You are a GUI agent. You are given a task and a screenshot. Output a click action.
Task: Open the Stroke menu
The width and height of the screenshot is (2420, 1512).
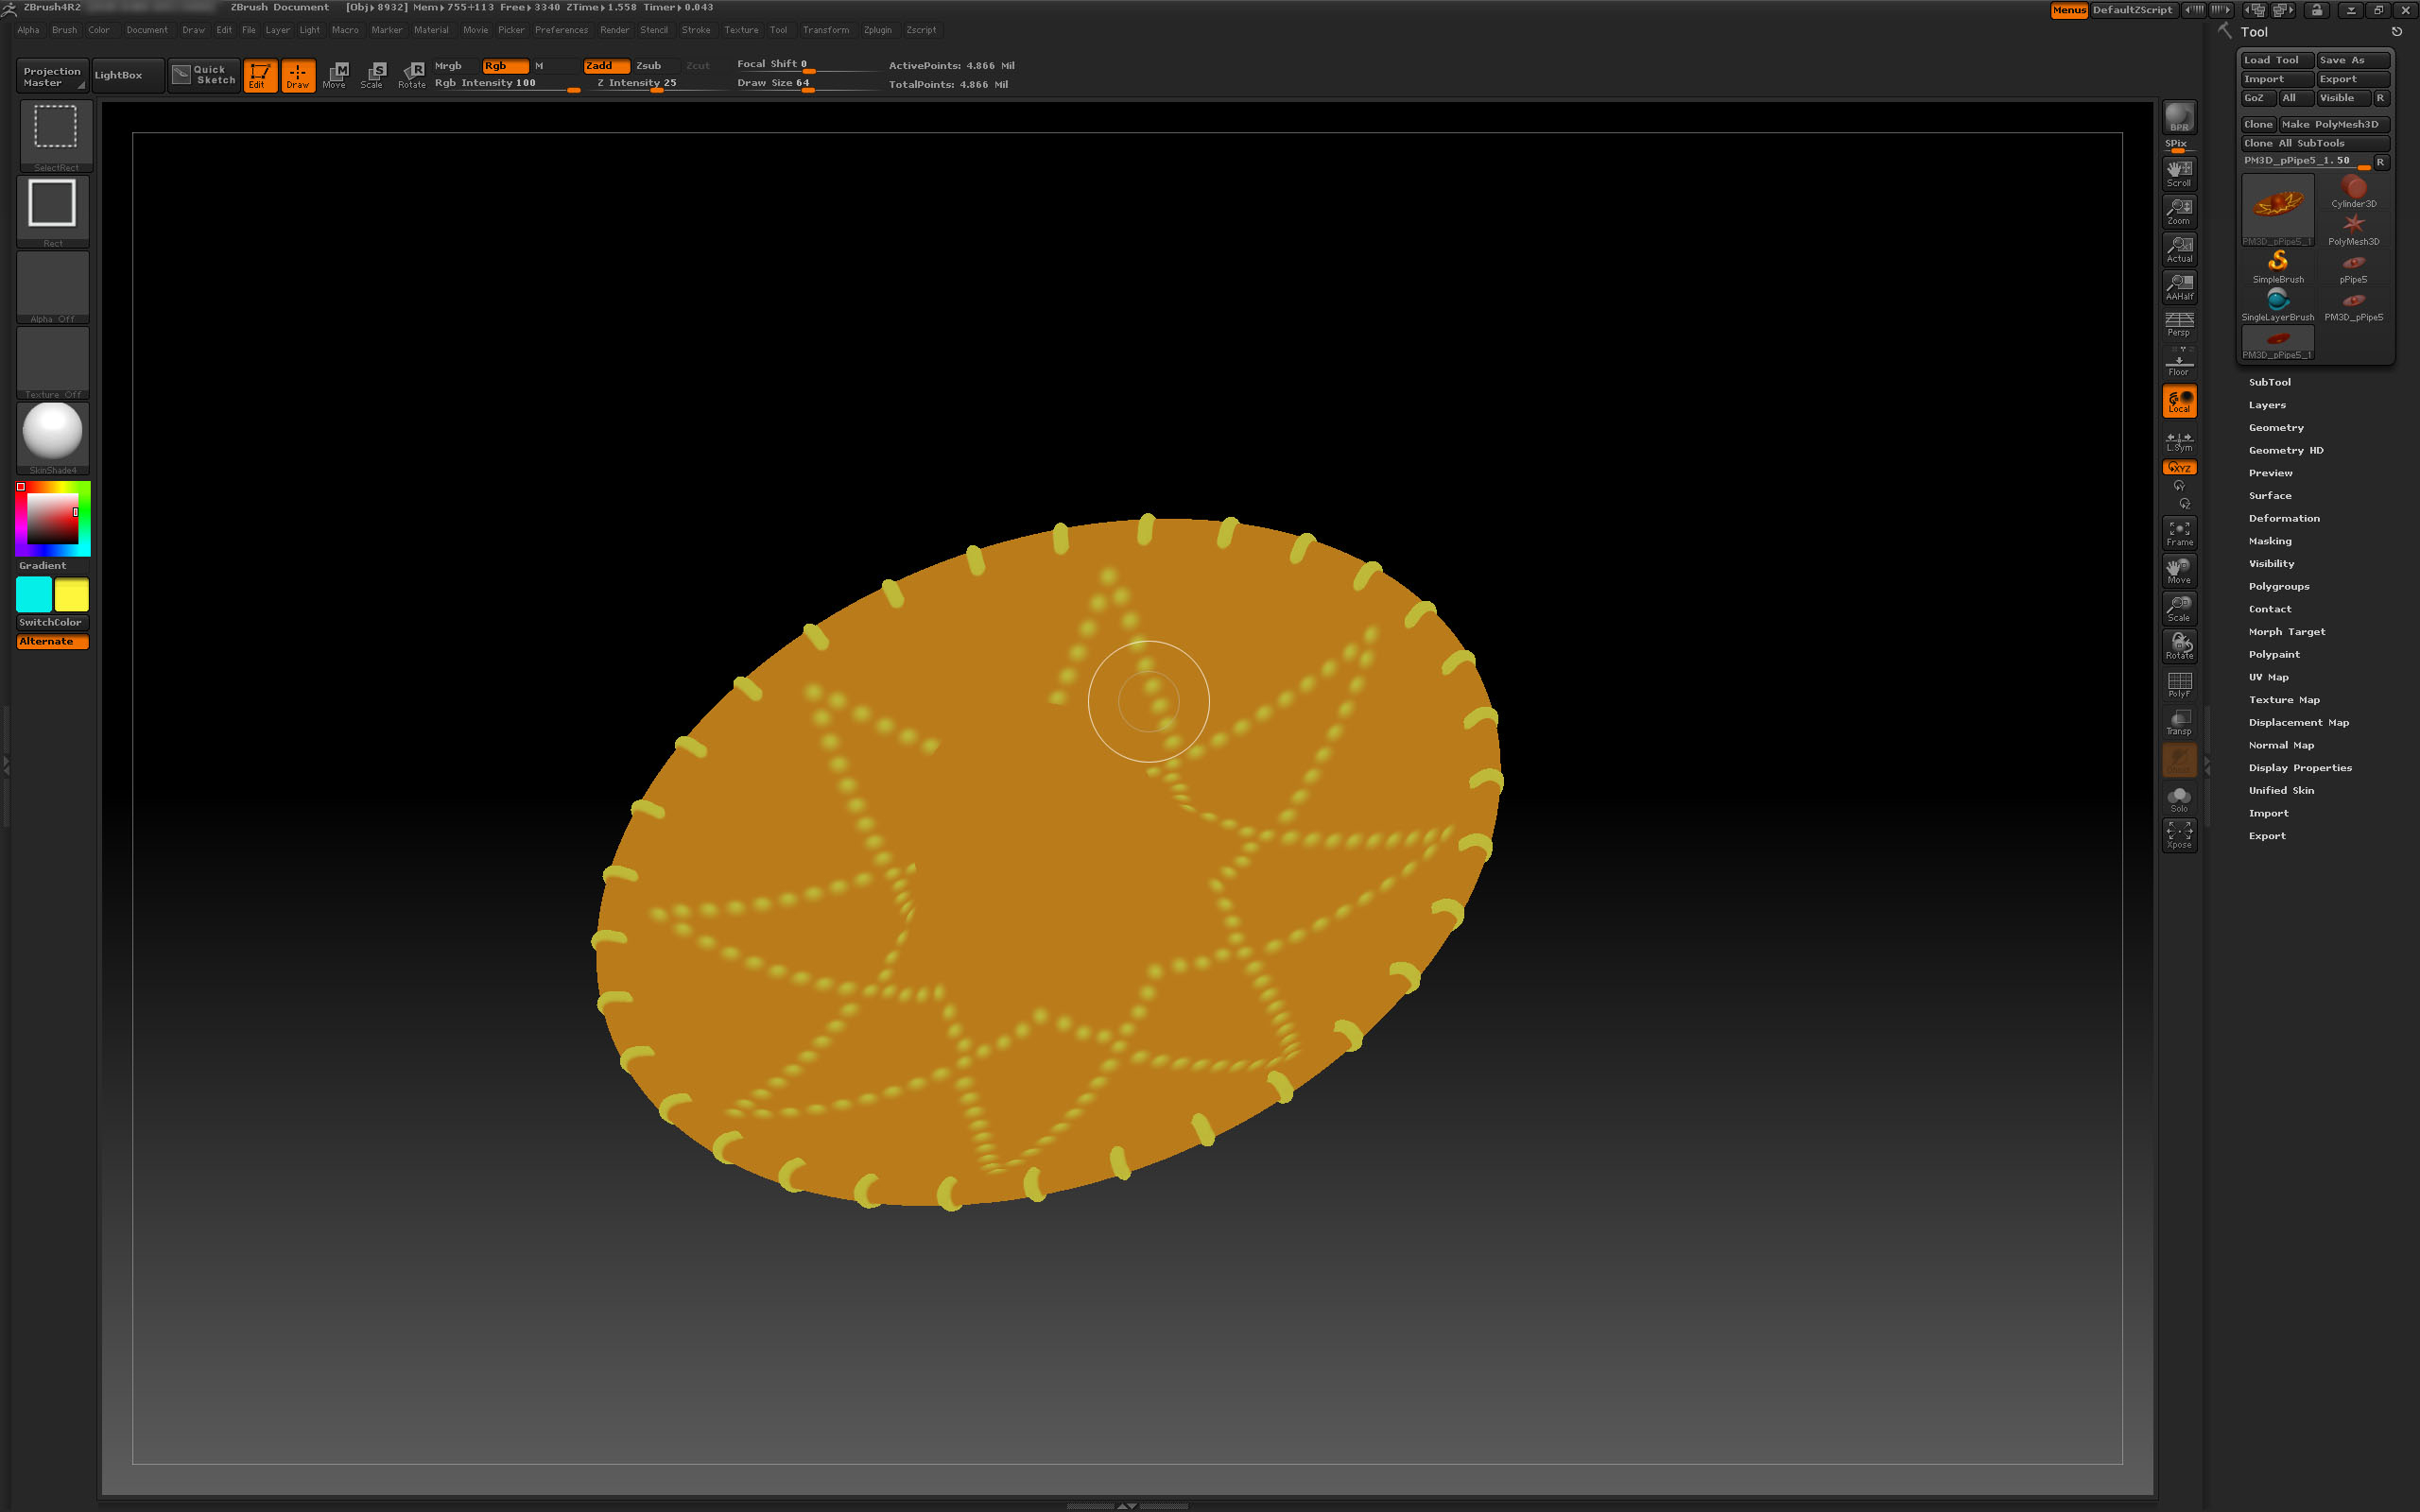tap(695, 30)
